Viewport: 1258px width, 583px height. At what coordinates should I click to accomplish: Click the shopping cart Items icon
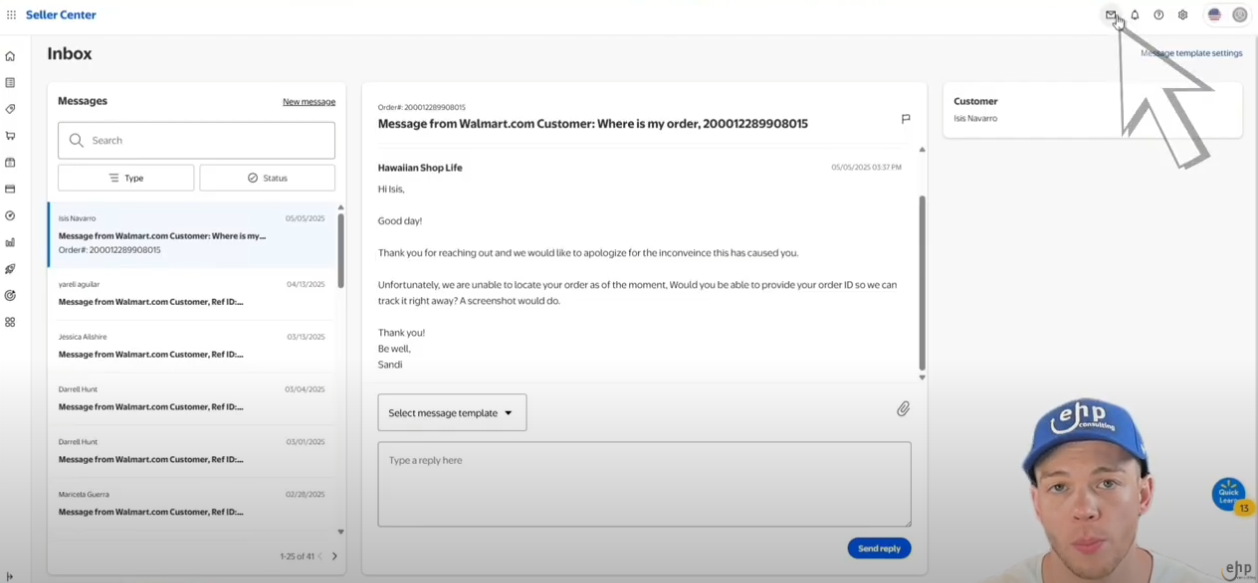(10, 136)
